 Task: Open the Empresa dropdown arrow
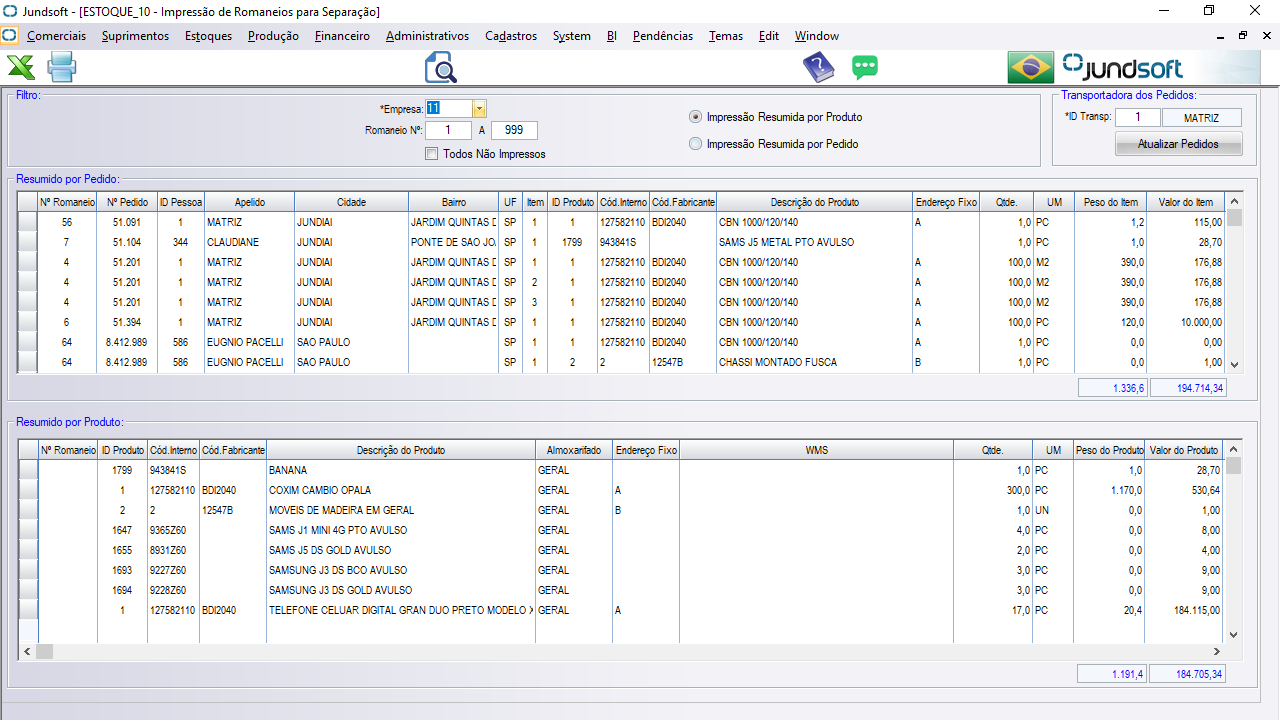[x=479, y=109]
